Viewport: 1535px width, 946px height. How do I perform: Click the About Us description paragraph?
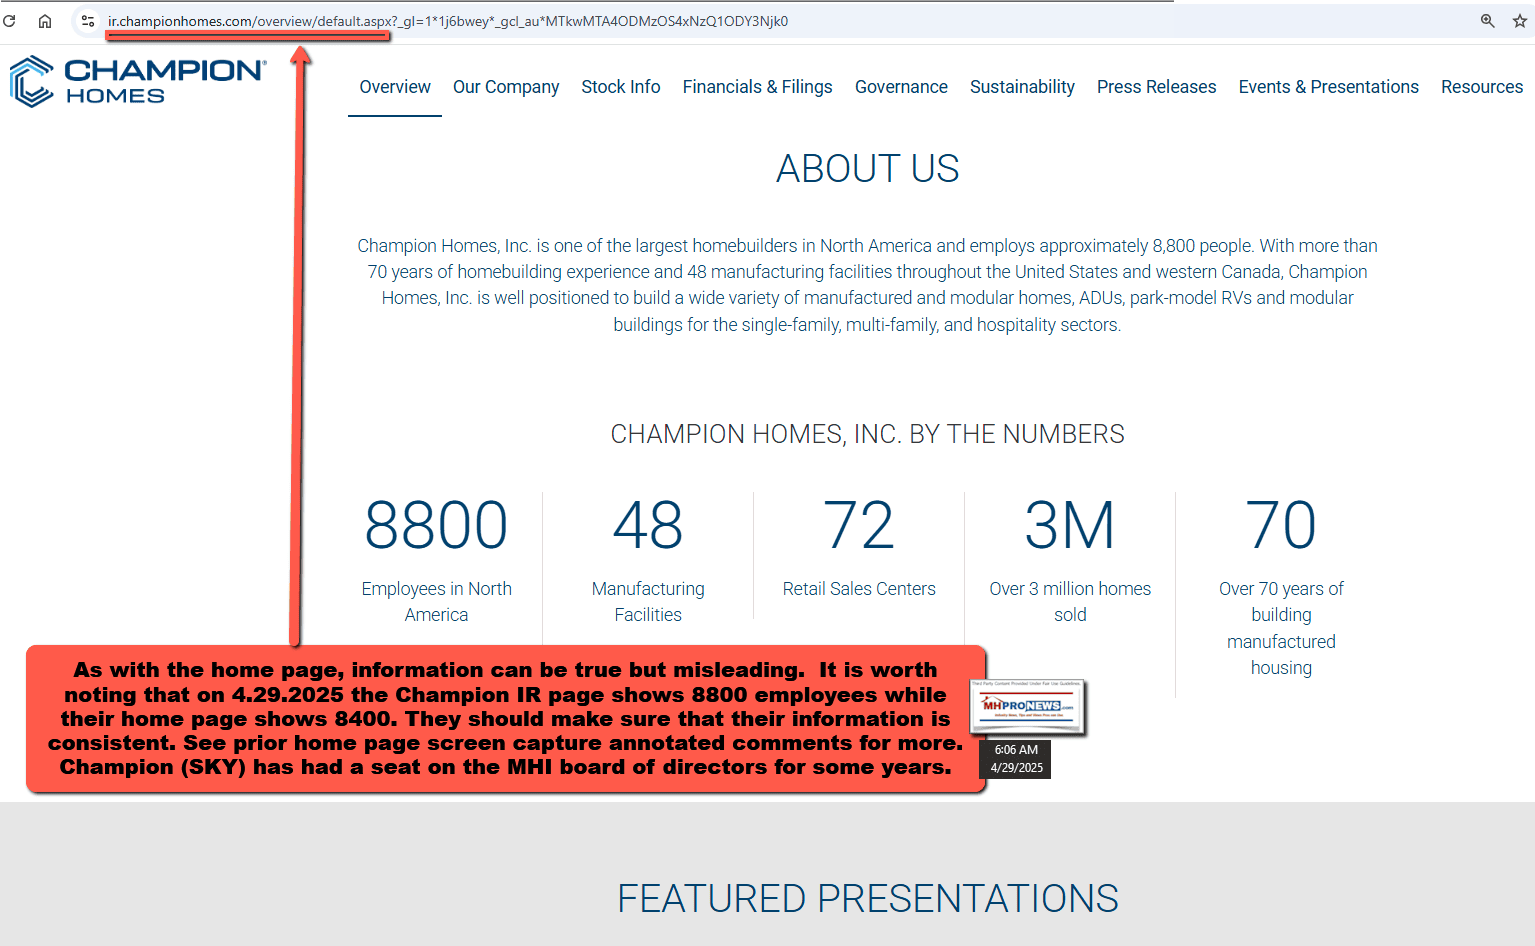click(x=868, y=285)
